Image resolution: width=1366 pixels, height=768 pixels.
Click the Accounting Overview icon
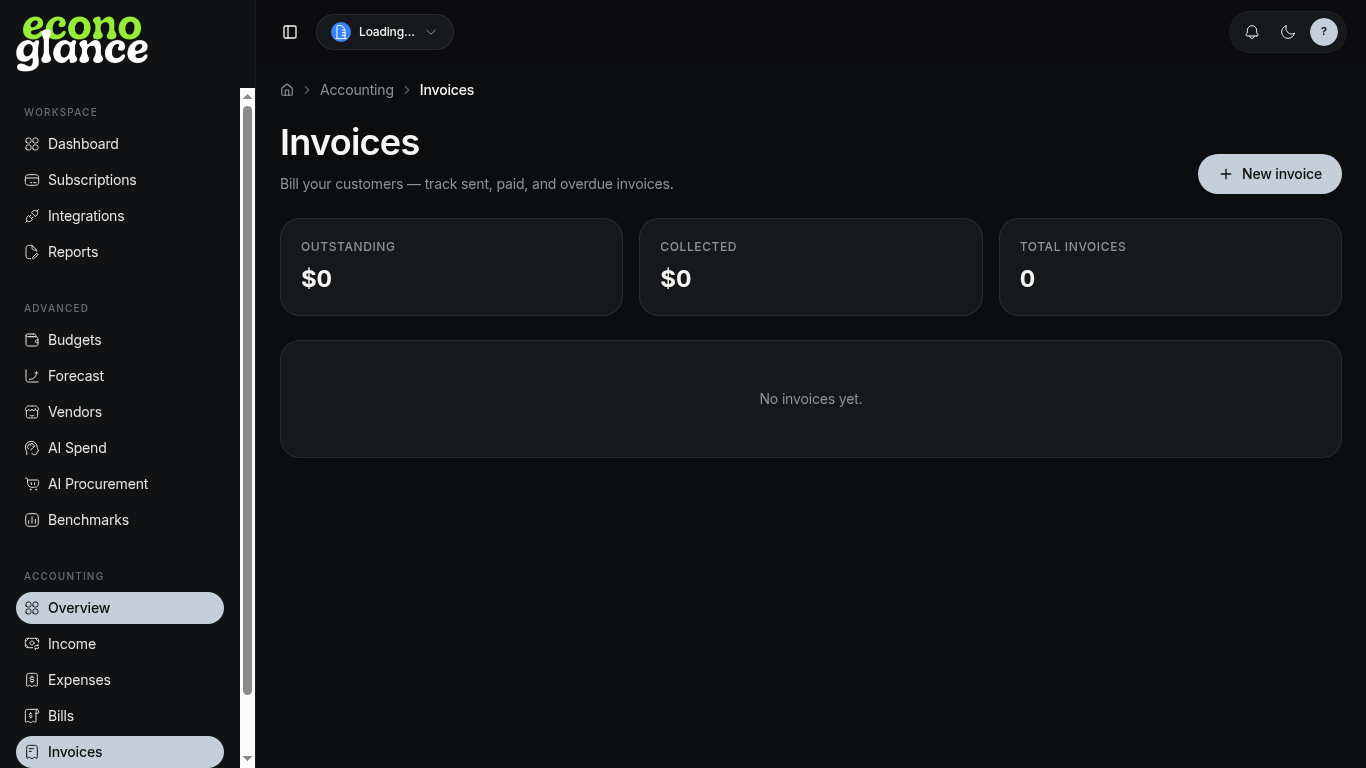(x=32, y=608)
